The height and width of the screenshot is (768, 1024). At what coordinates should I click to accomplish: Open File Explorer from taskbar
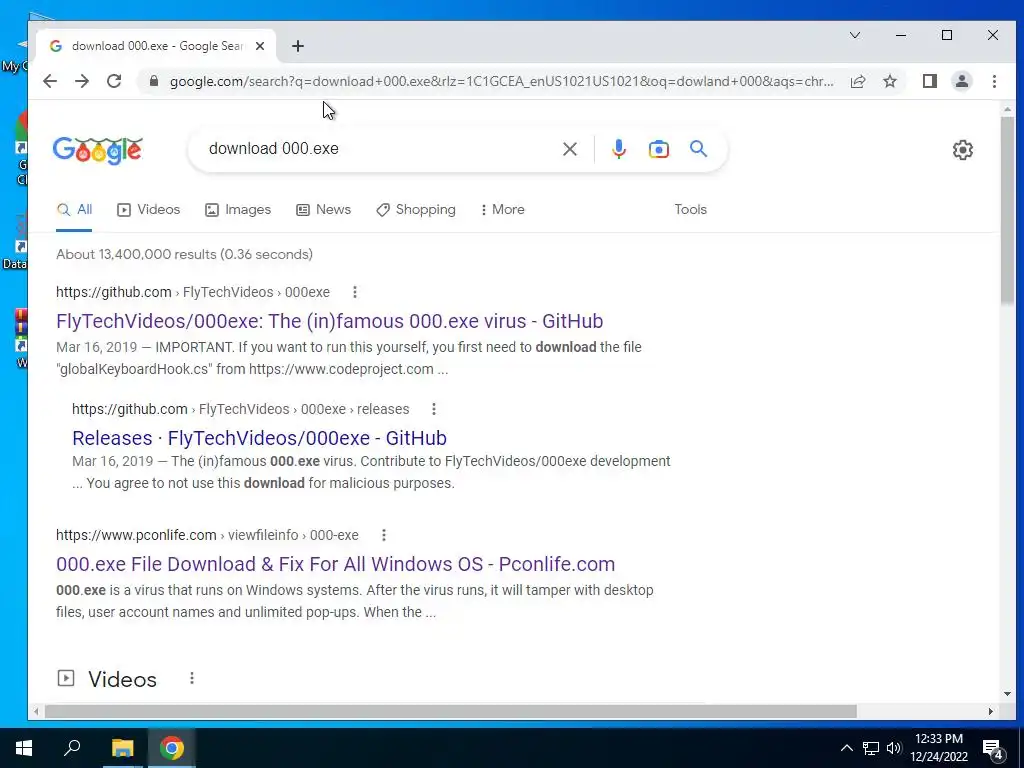click(x=122, y=748)
